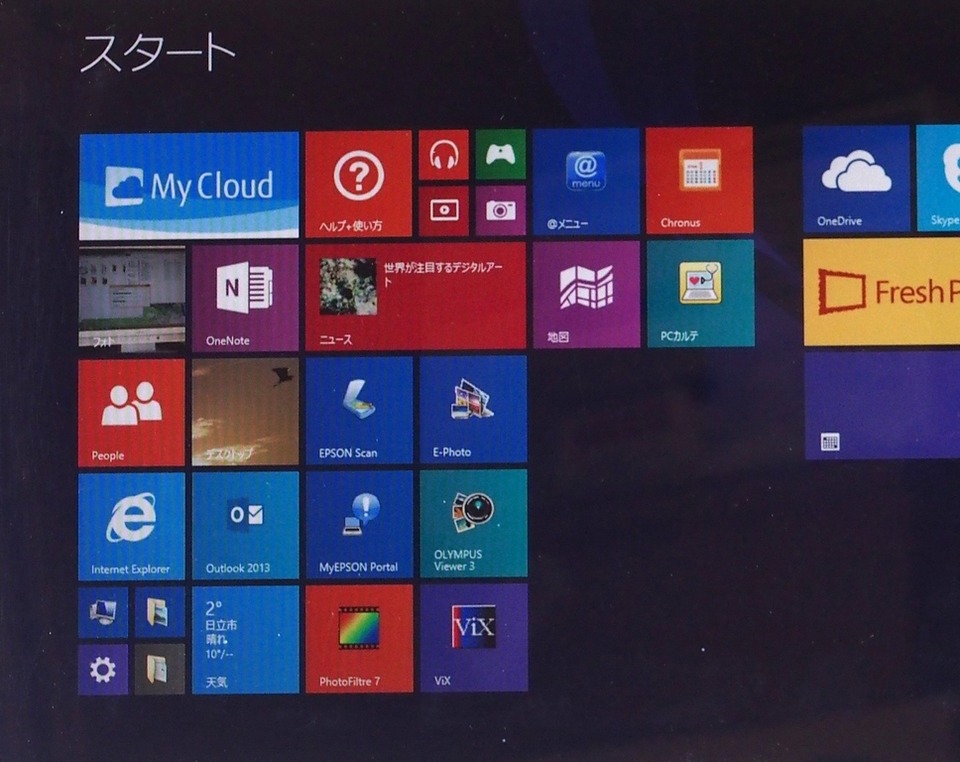Launch the OneNote tile
Image resolution: width=960 pixels, height=762 pixels.
click(x=246, y=298)
